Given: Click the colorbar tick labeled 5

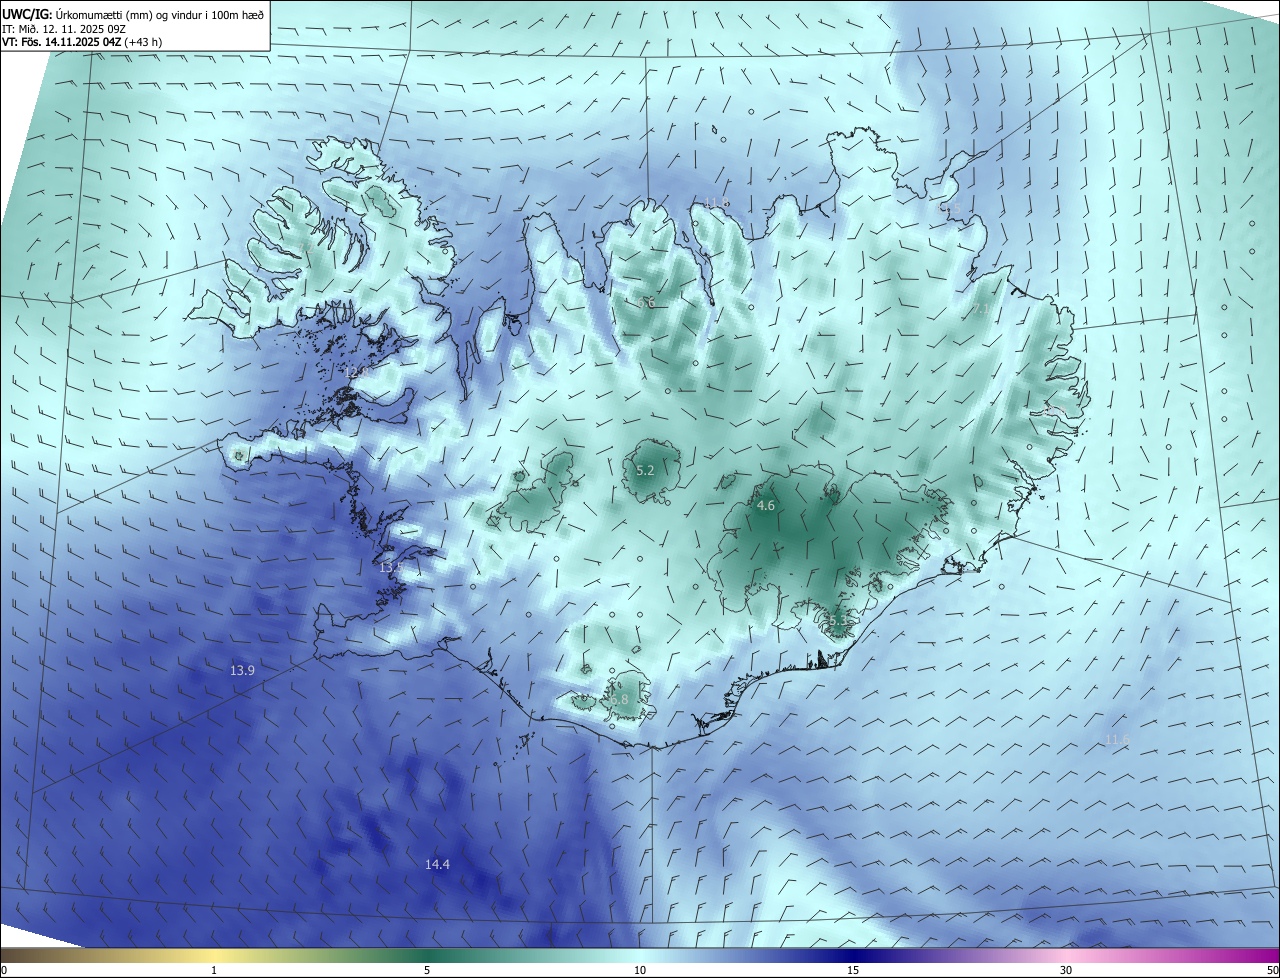Looking at the screenshot, I should (427, 970).
